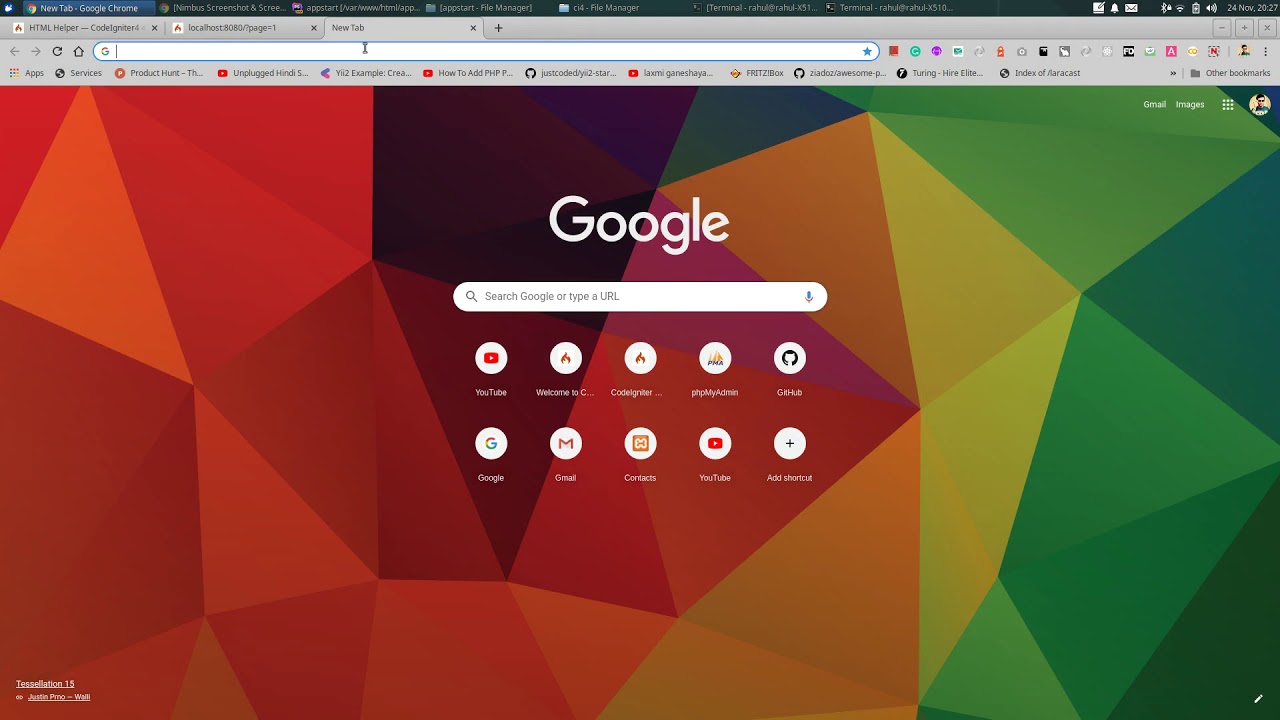Screen dimensions: 1280x720
Task: Open the first YouTube shortcut
Action: coord(491,369)
